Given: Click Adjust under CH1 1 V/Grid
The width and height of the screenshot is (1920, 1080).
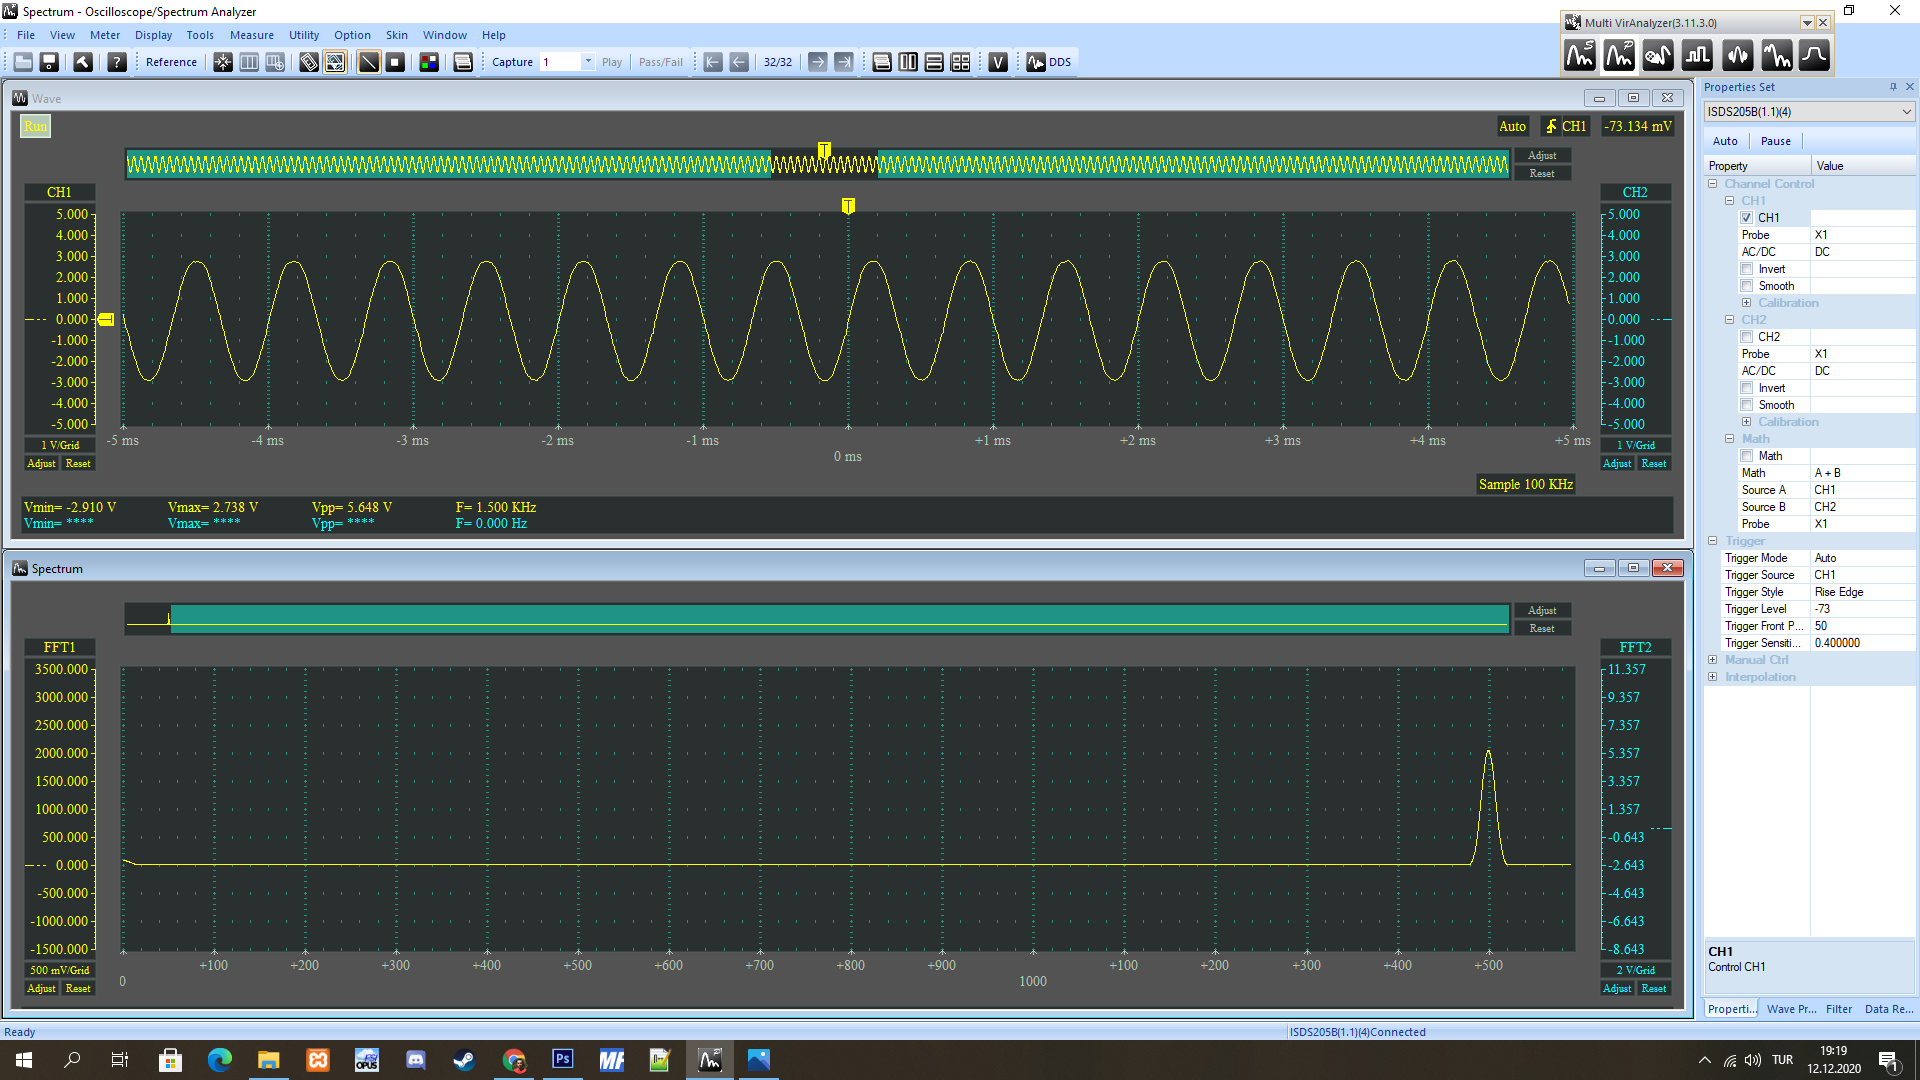Looking at the screenshot, I should coord(41,463).
